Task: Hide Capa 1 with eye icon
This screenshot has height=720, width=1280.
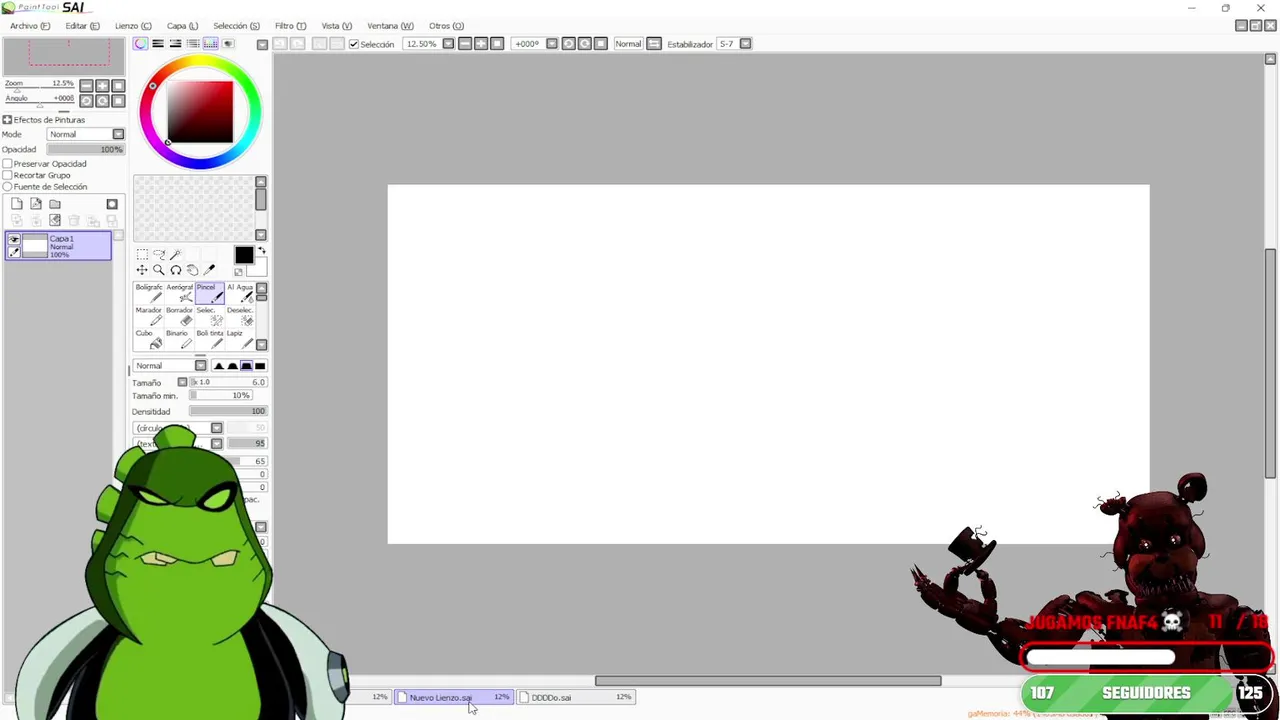Action: [14, 239]
